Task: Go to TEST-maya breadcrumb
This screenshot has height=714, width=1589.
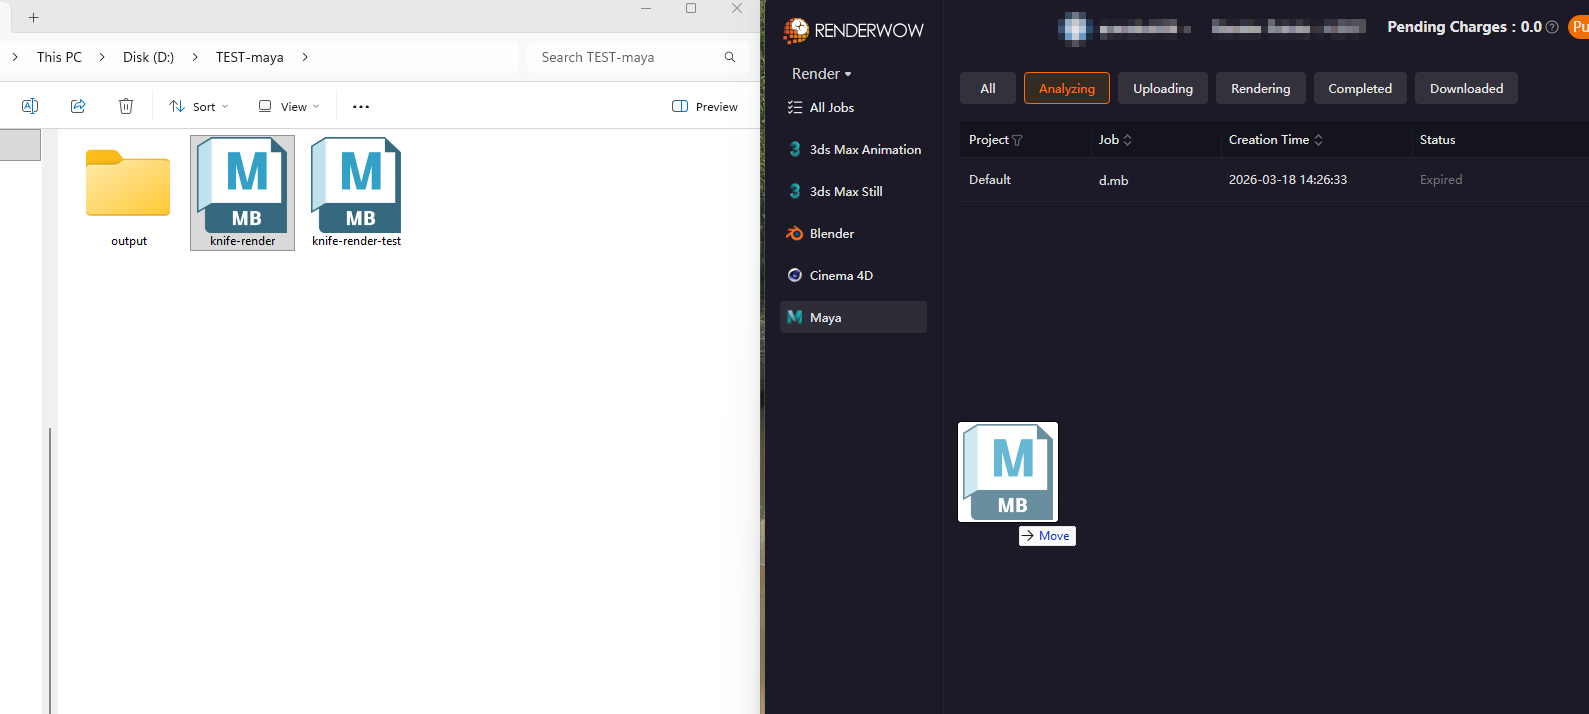Action: 250,57
